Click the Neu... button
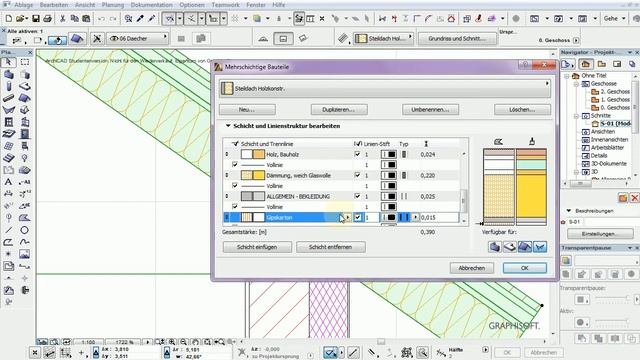 tap(247, 109)
